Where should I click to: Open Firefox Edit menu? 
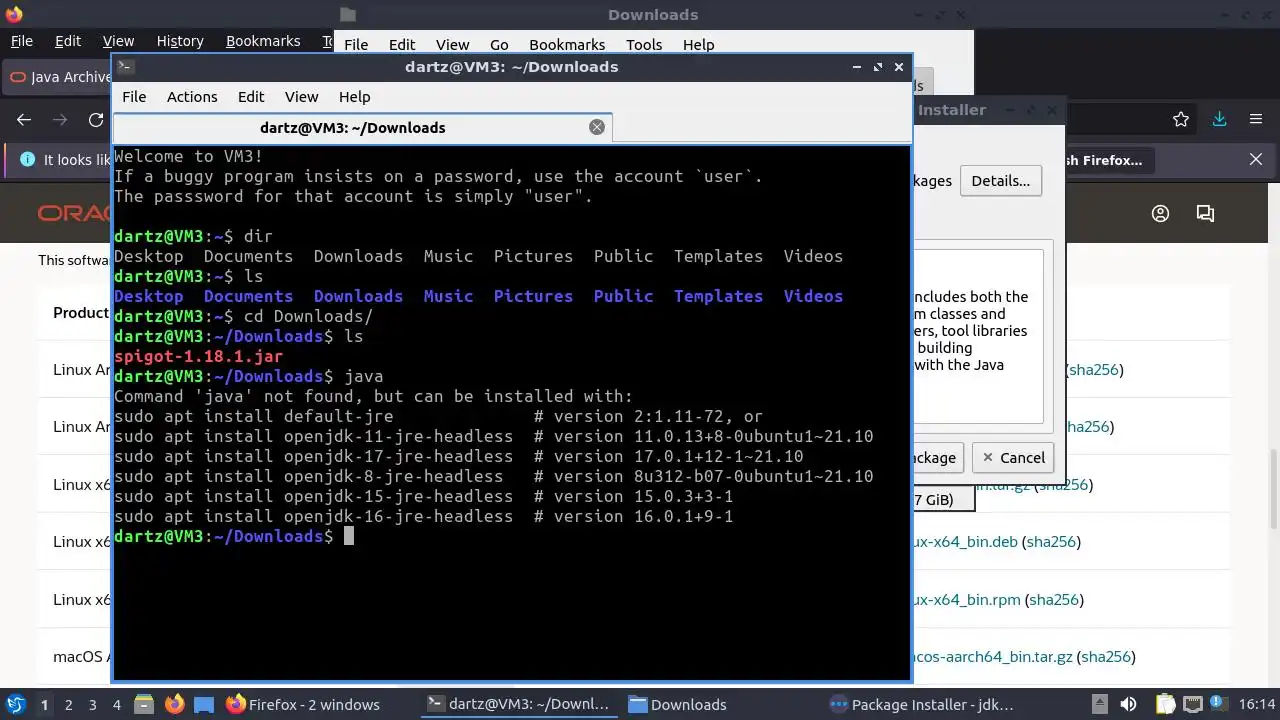pos(68,41)
